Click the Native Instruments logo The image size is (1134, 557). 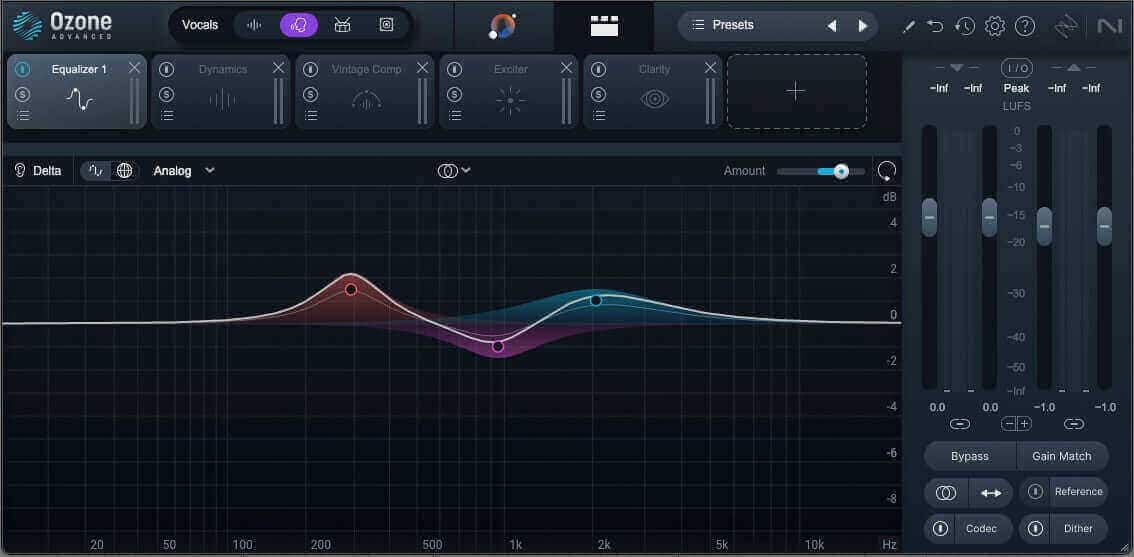point(1109,27)
